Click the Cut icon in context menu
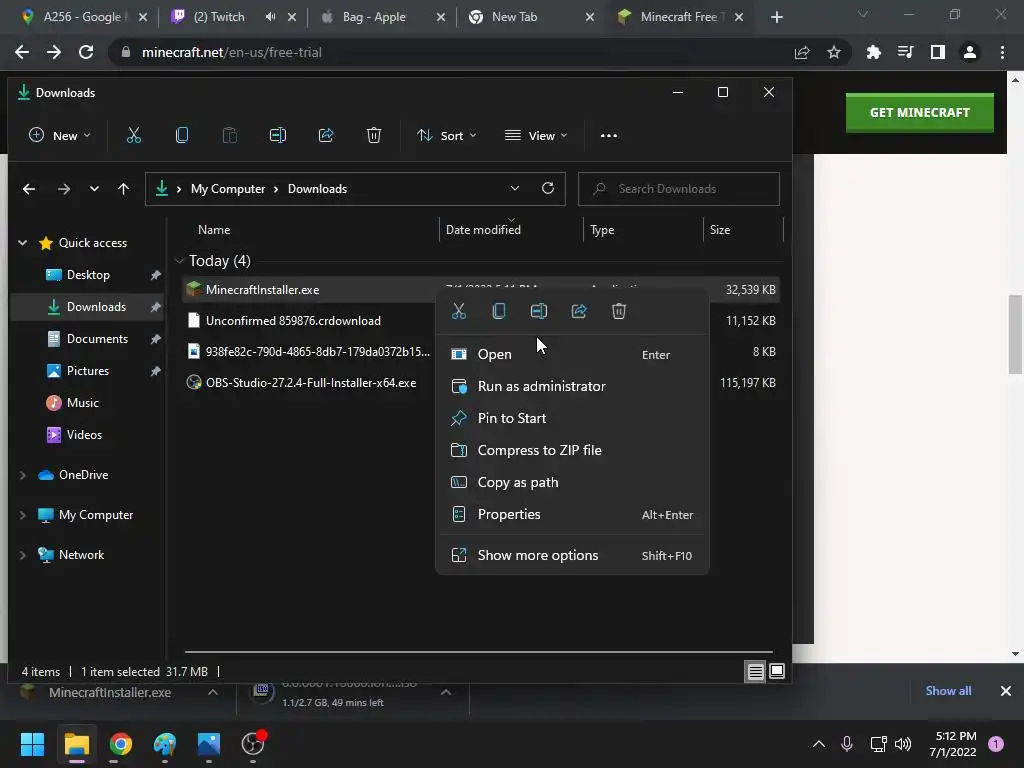Image resolution: width=1024 pixels, height=768 pixels. click(459, 311)
